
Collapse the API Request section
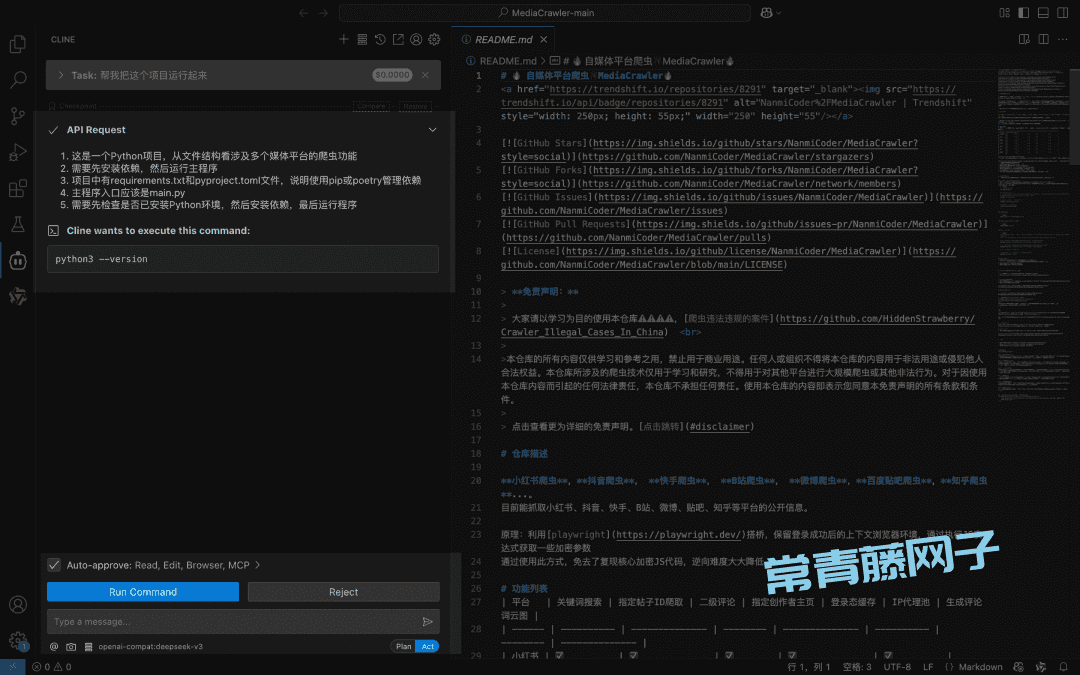pos(432,129)
